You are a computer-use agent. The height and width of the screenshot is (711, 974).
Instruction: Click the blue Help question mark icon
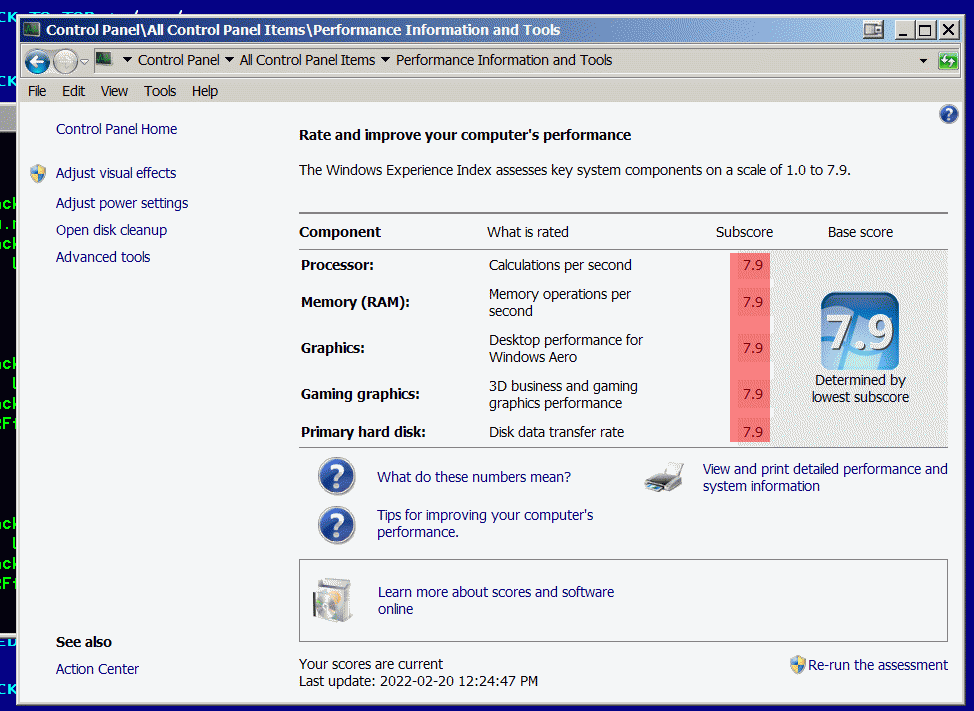coord(948,114)
